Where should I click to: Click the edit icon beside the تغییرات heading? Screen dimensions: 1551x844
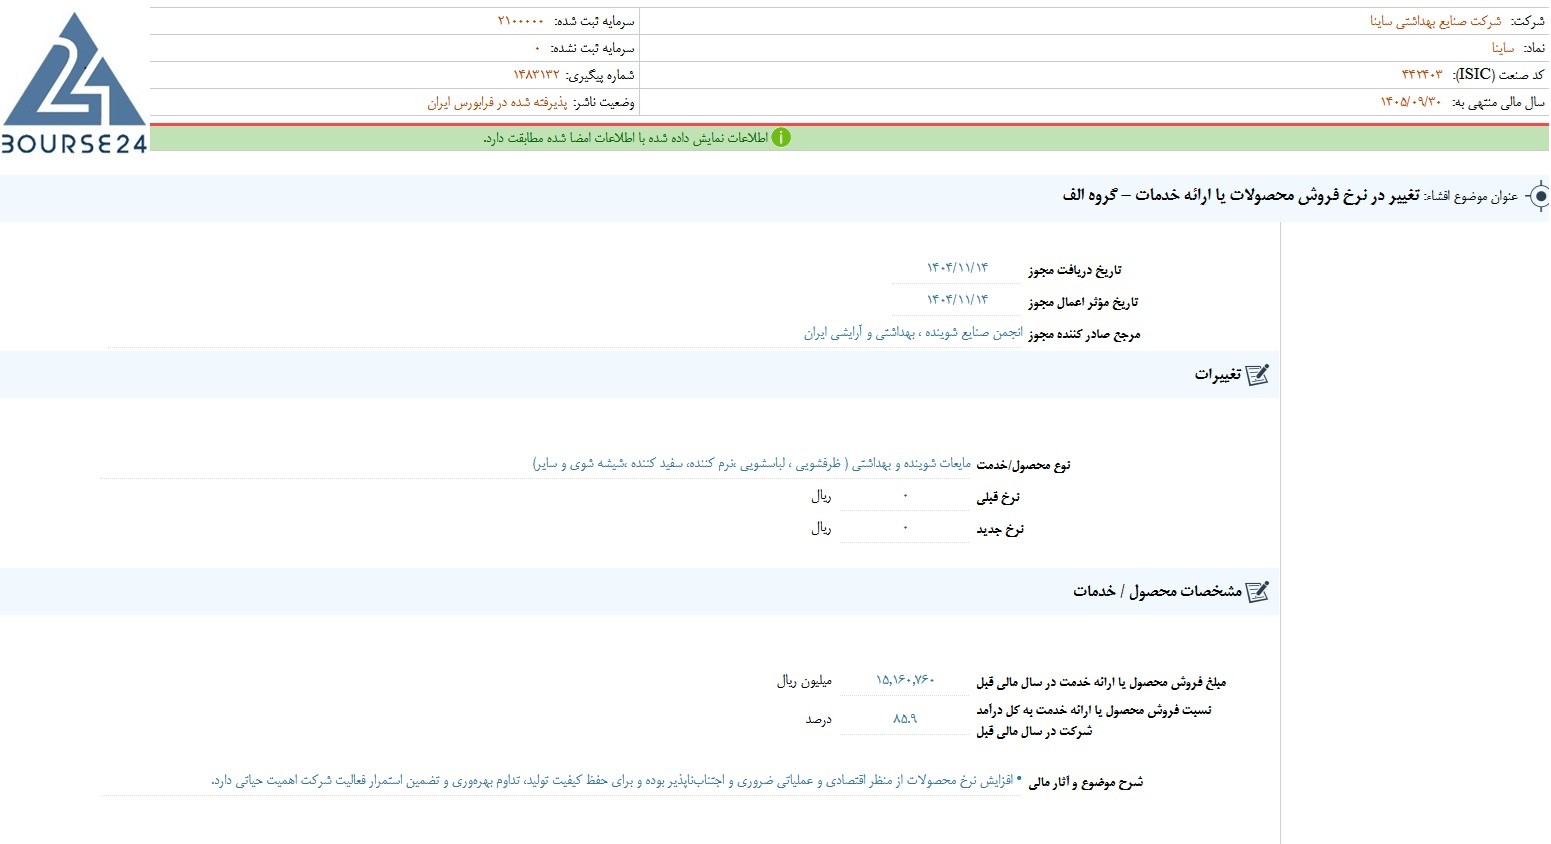[1257, 375]
